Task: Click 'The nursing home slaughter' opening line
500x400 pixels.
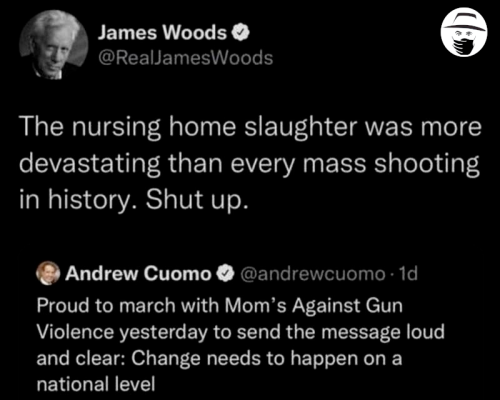Action: (x=188, y=127)
